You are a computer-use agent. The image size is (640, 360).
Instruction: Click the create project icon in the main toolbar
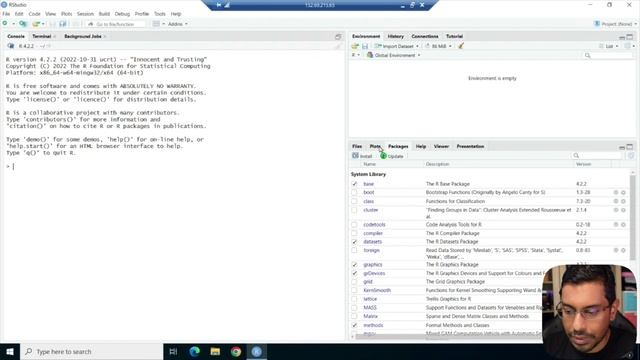click(23, 24)
